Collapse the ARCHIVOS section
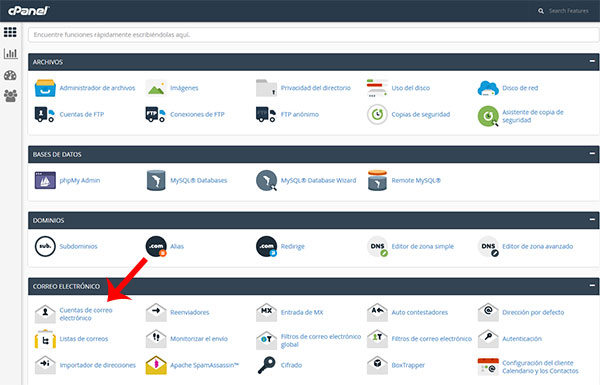 tap(592, 61)
